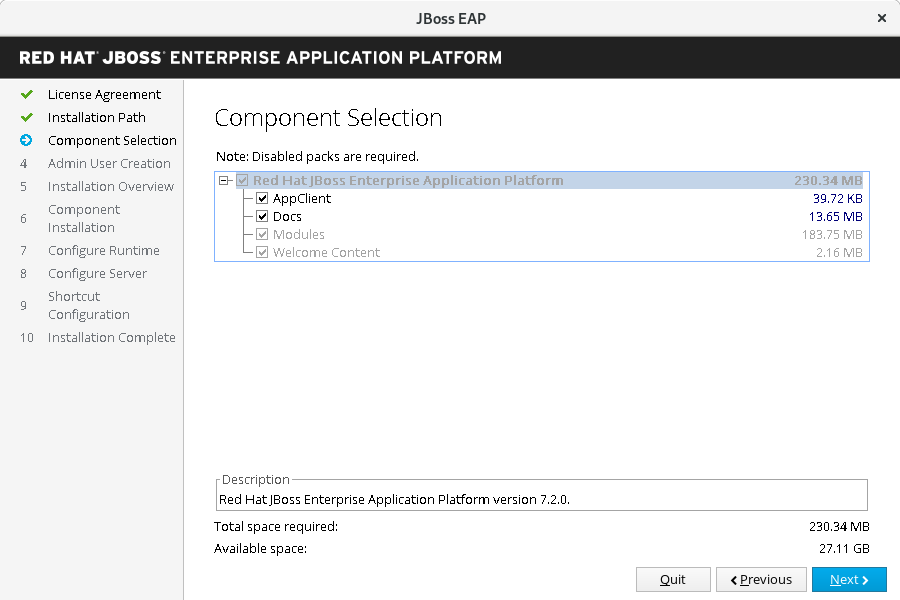
Task: Click the disabled Welcome Content checkbox
Action: tap(262, 253)
